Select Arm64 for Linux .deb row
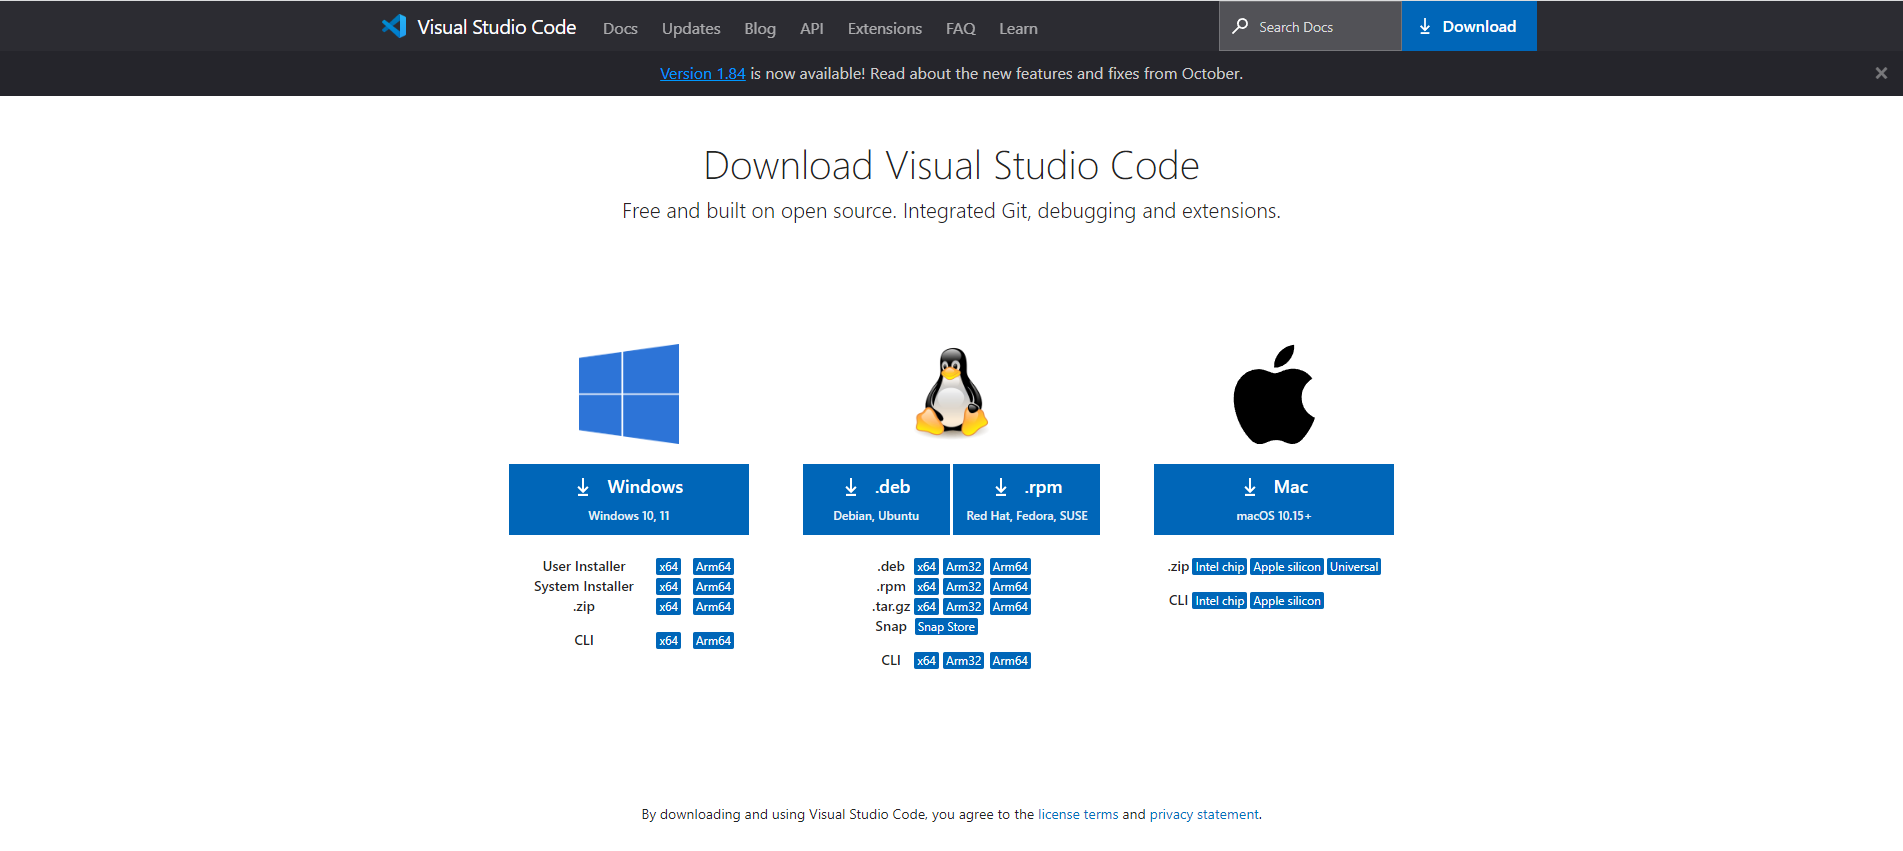1903x851 pixels. 1011,567
